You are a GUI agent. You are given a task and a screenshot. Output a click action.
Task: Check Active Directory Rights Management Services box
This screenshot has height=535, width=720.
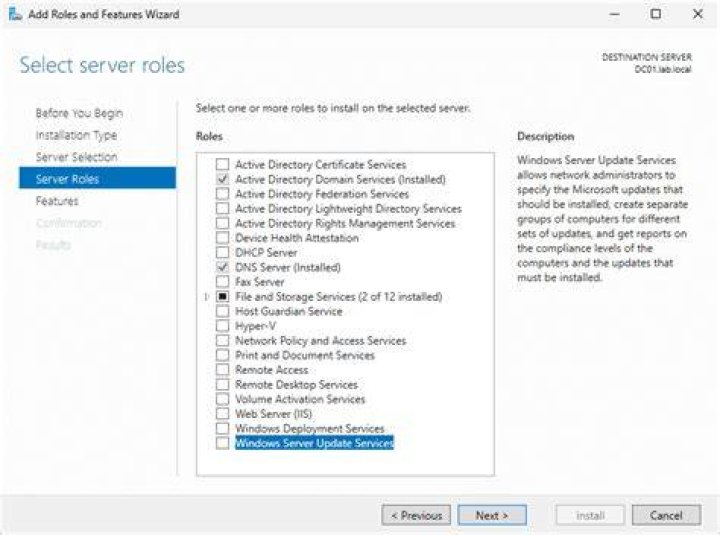click(222, 223)
